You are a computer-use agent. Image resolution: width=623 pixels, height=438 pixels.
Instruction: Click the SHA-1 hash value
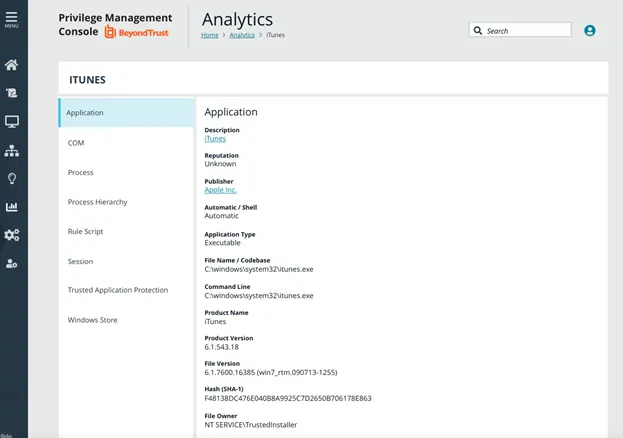(x=288, y=398)
